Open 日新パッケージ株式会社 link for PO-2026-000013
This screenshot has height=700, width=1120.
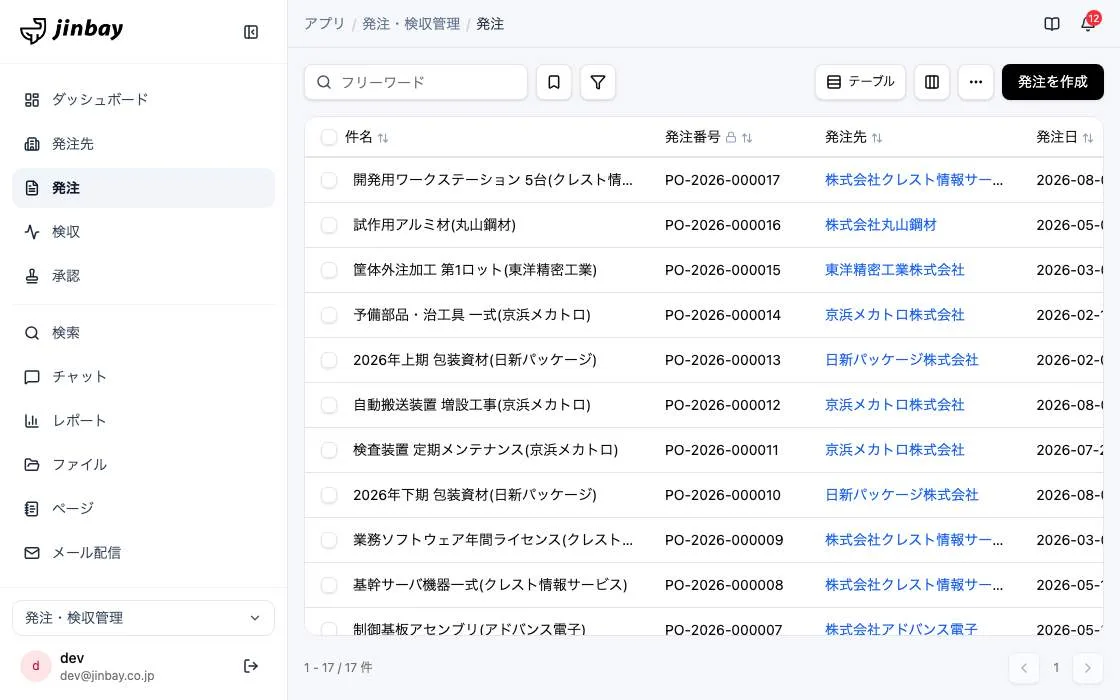pyautogui.click(x=901, y=360)
